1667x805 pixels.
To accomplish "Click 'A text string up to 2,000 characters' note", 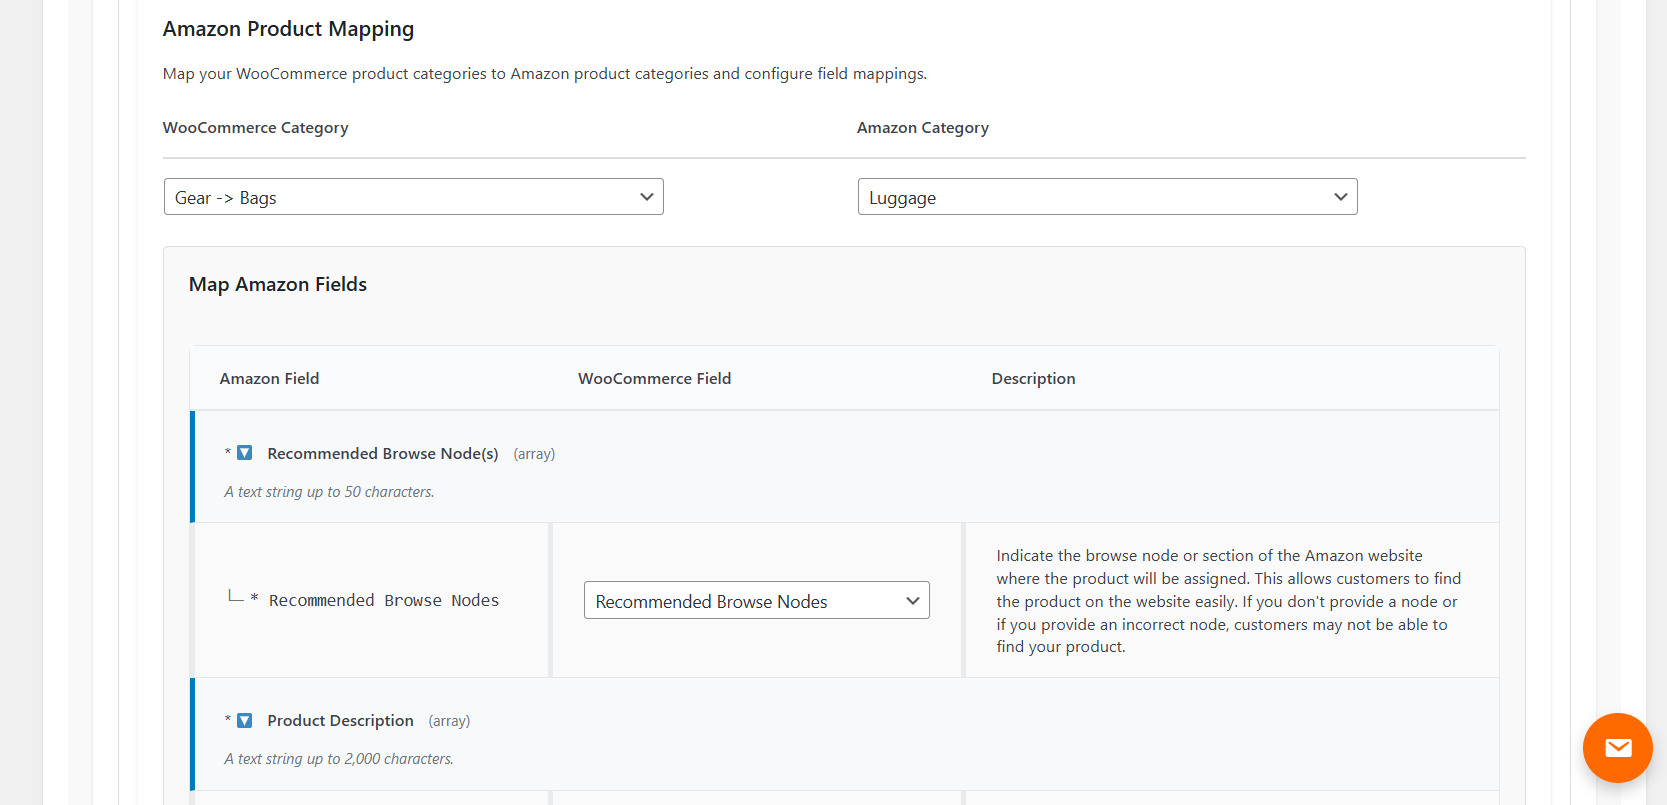I will click(339, 759).
